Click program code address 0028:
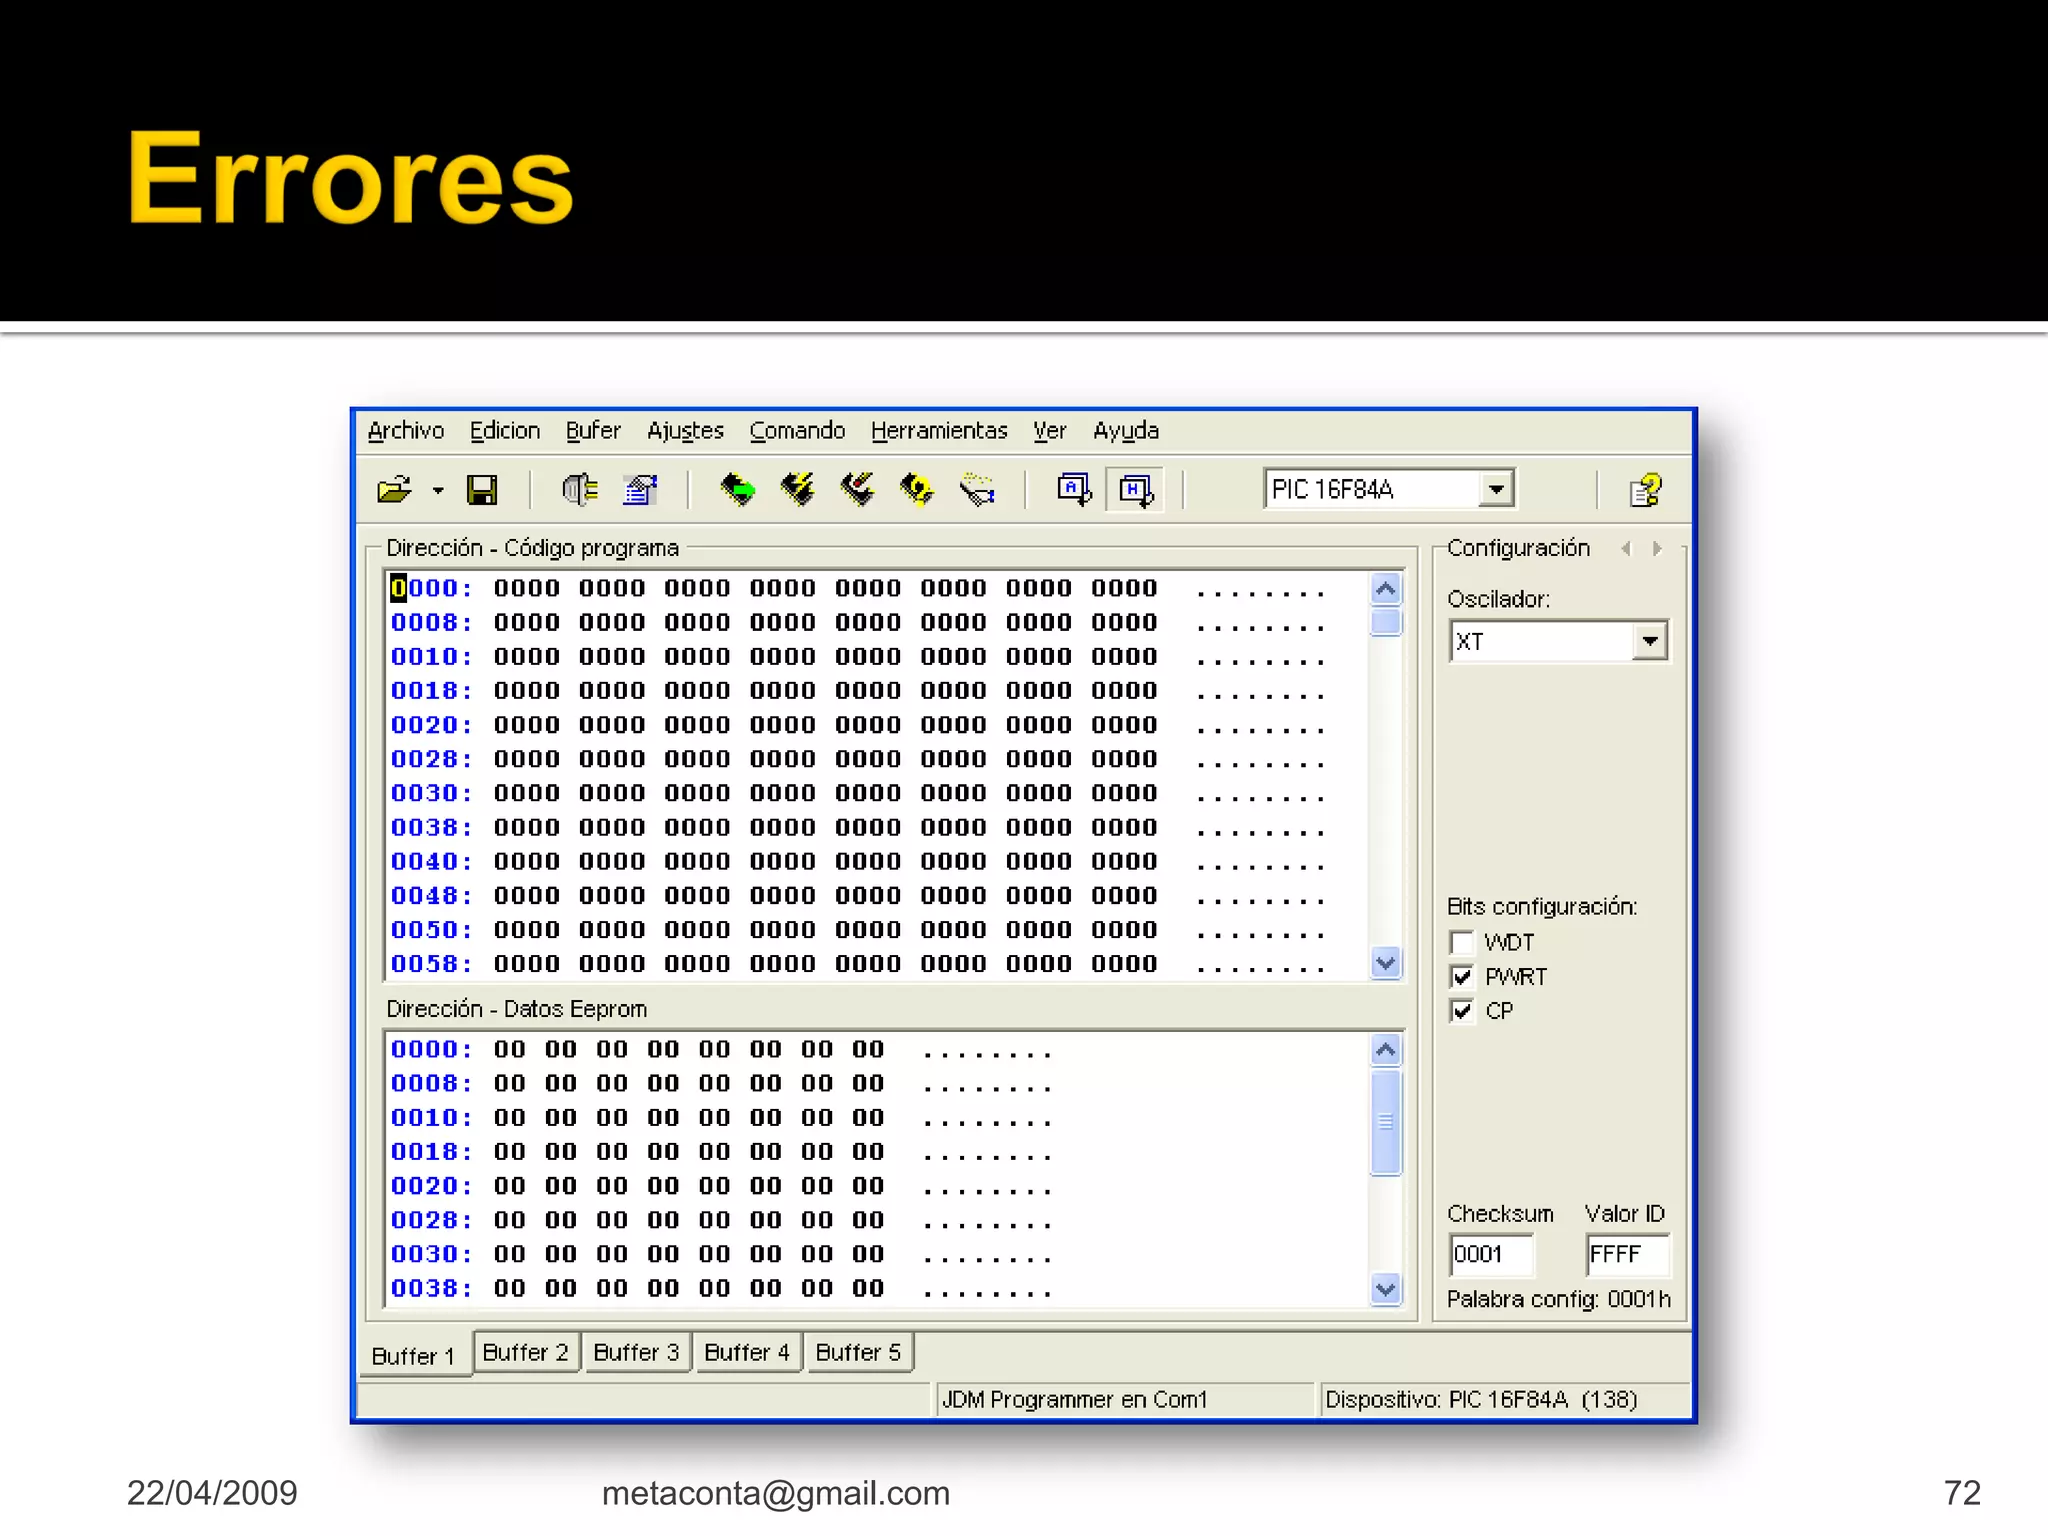 (431, 759)
